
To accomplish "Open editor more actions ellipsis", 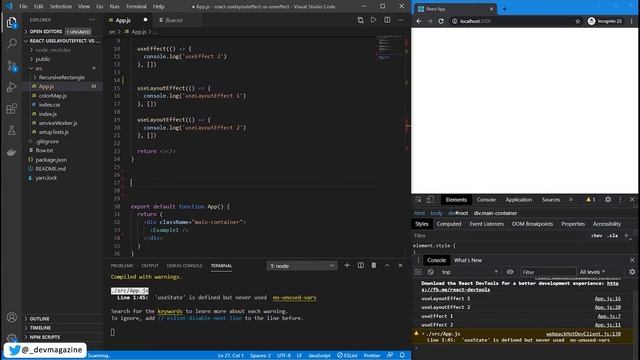I will (400, 20).
